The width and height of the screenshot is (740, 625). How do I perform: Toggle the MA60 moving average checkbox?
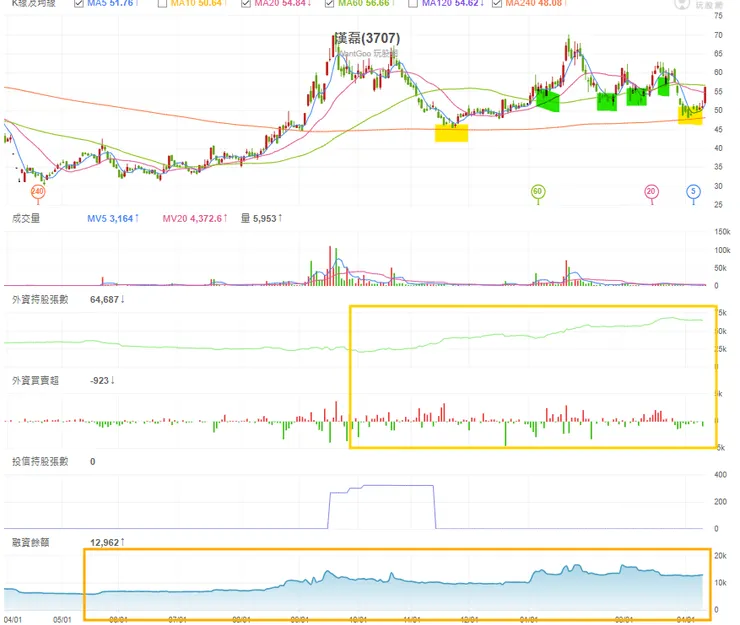(329, 3)
